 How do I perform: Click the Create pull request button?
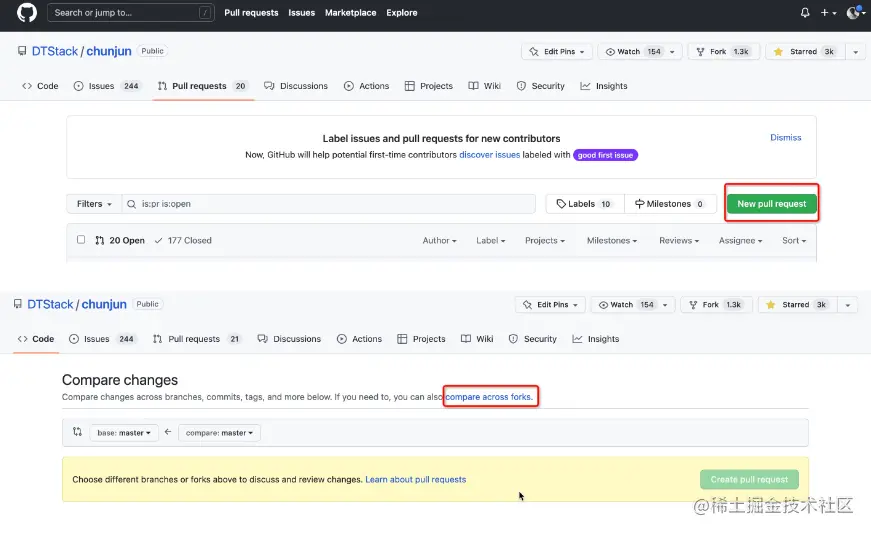[749, 480]
